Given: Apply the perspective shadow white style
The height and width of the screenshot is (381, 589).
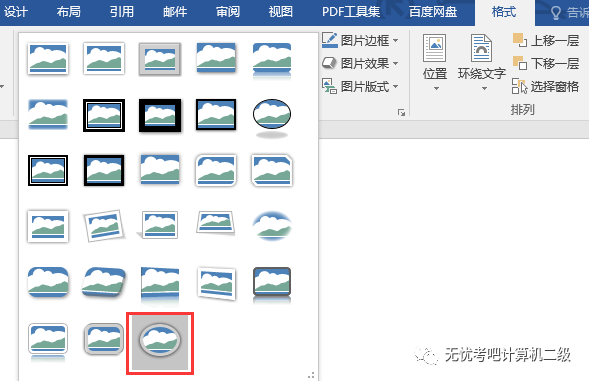Looking at the screenshot, I should 158,225.
